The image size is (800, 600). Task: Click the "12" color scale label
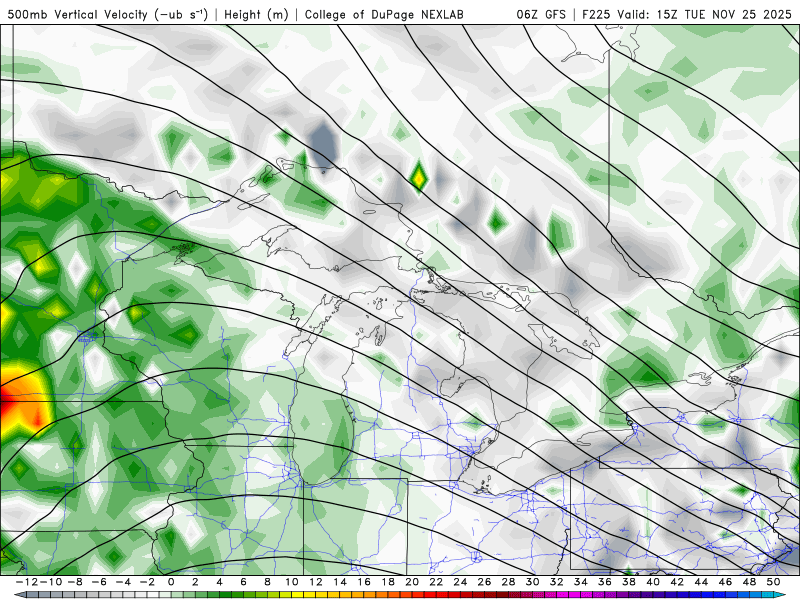(x=316, y=582)
